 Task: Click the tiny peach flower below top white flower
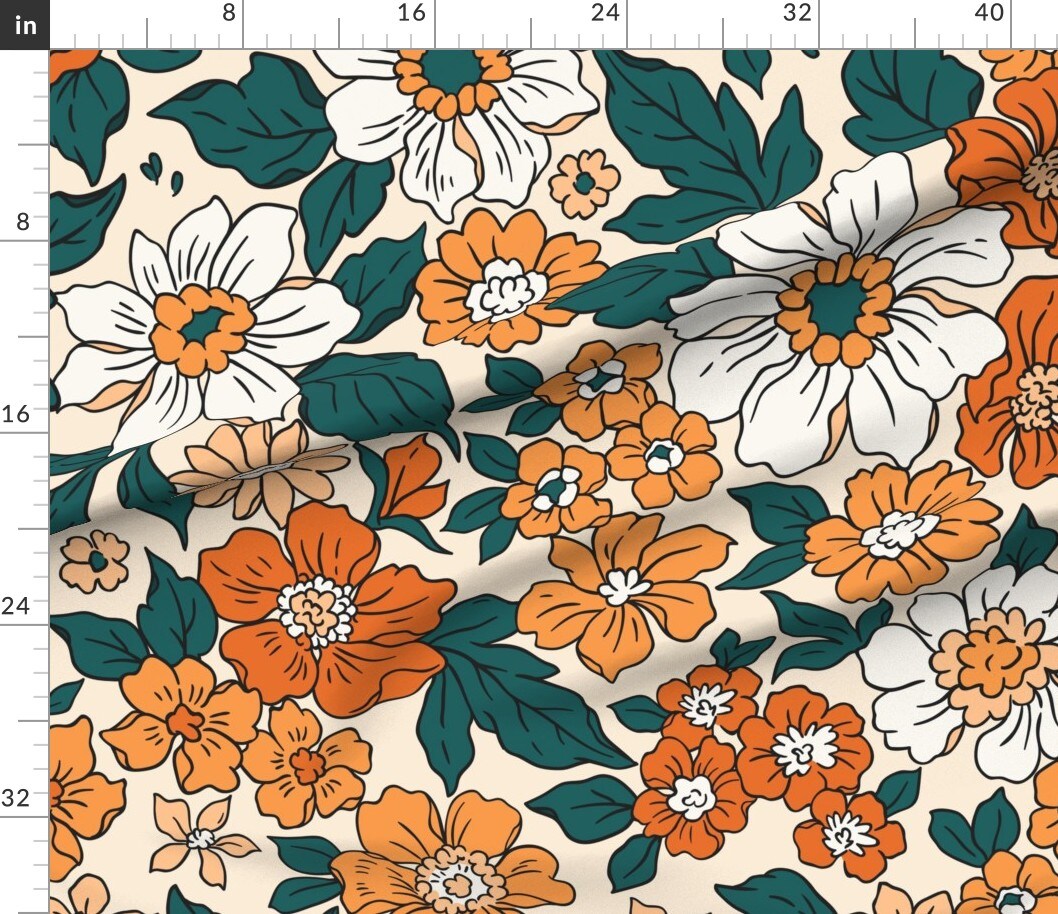pos(584,183)
